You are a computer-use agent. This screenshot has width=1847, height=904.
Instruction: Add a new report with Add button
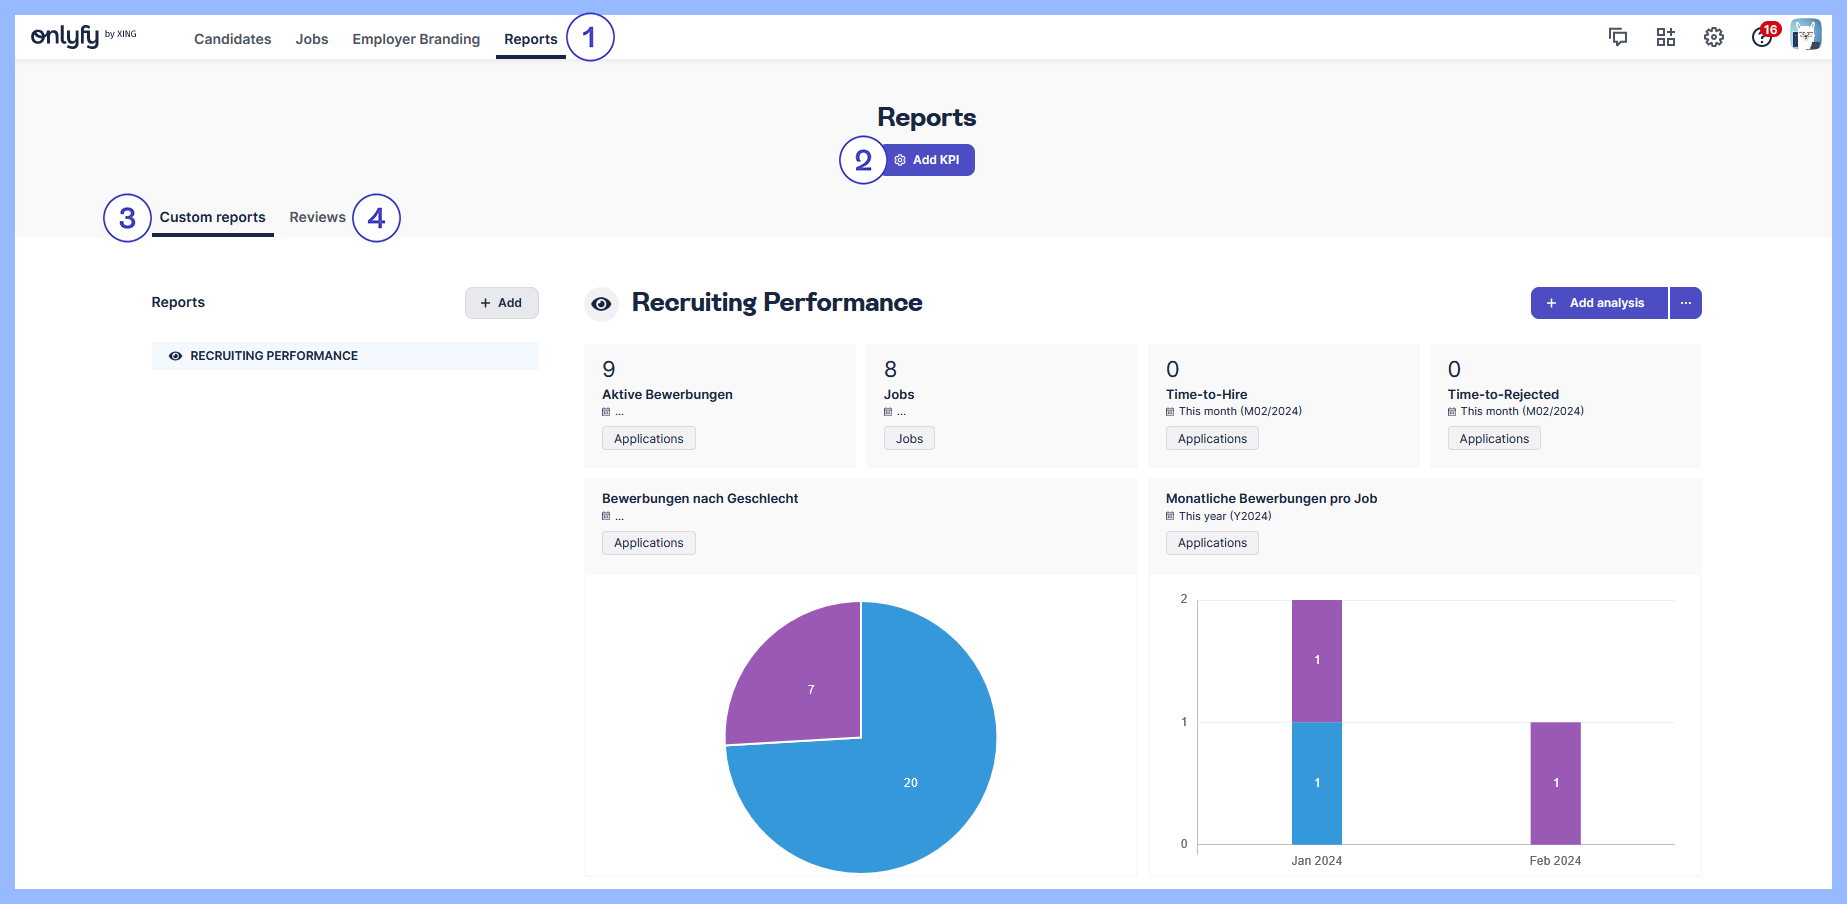pyautogui.click(x=501, y=303)
